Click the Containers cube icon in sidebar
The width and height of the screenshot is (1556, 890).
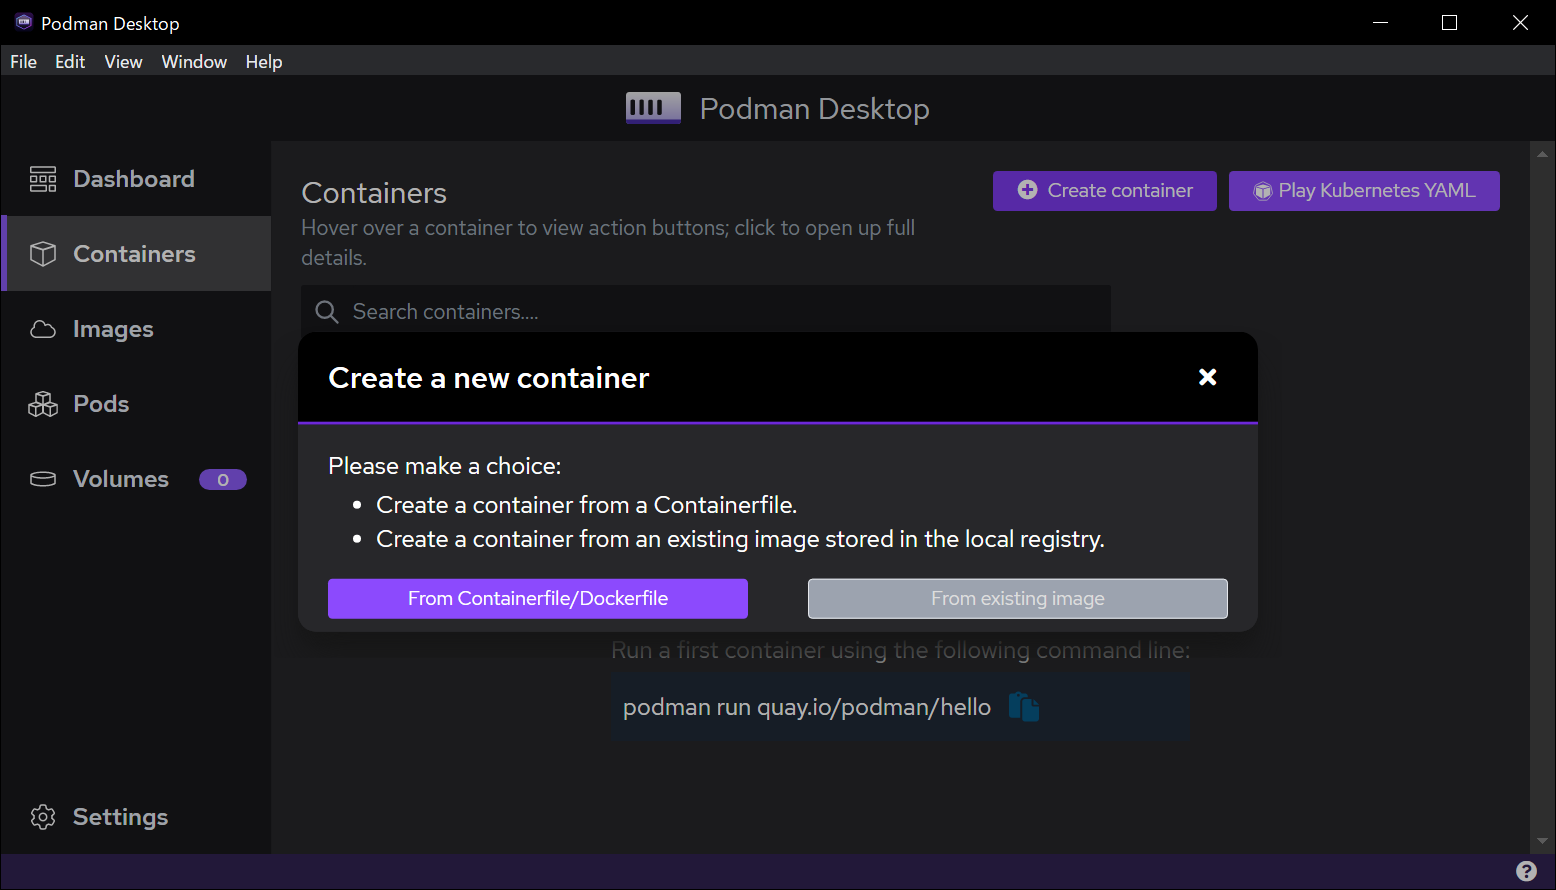pyautogui.click(x=43, y=254)
